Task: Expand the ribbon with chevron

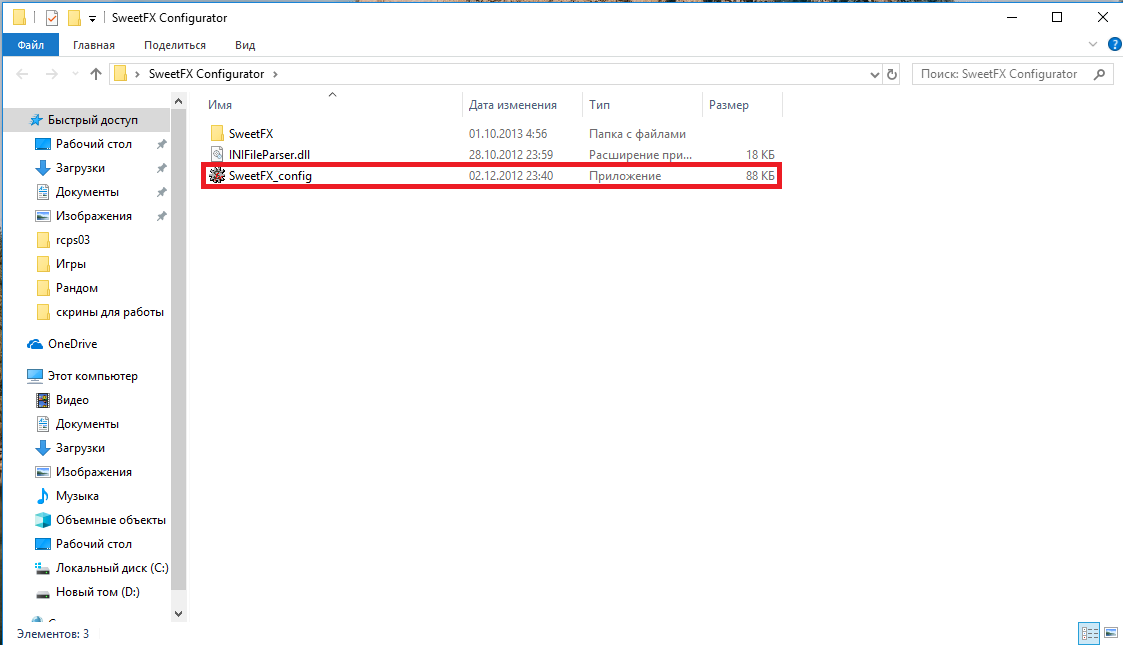Action: 1093,44
